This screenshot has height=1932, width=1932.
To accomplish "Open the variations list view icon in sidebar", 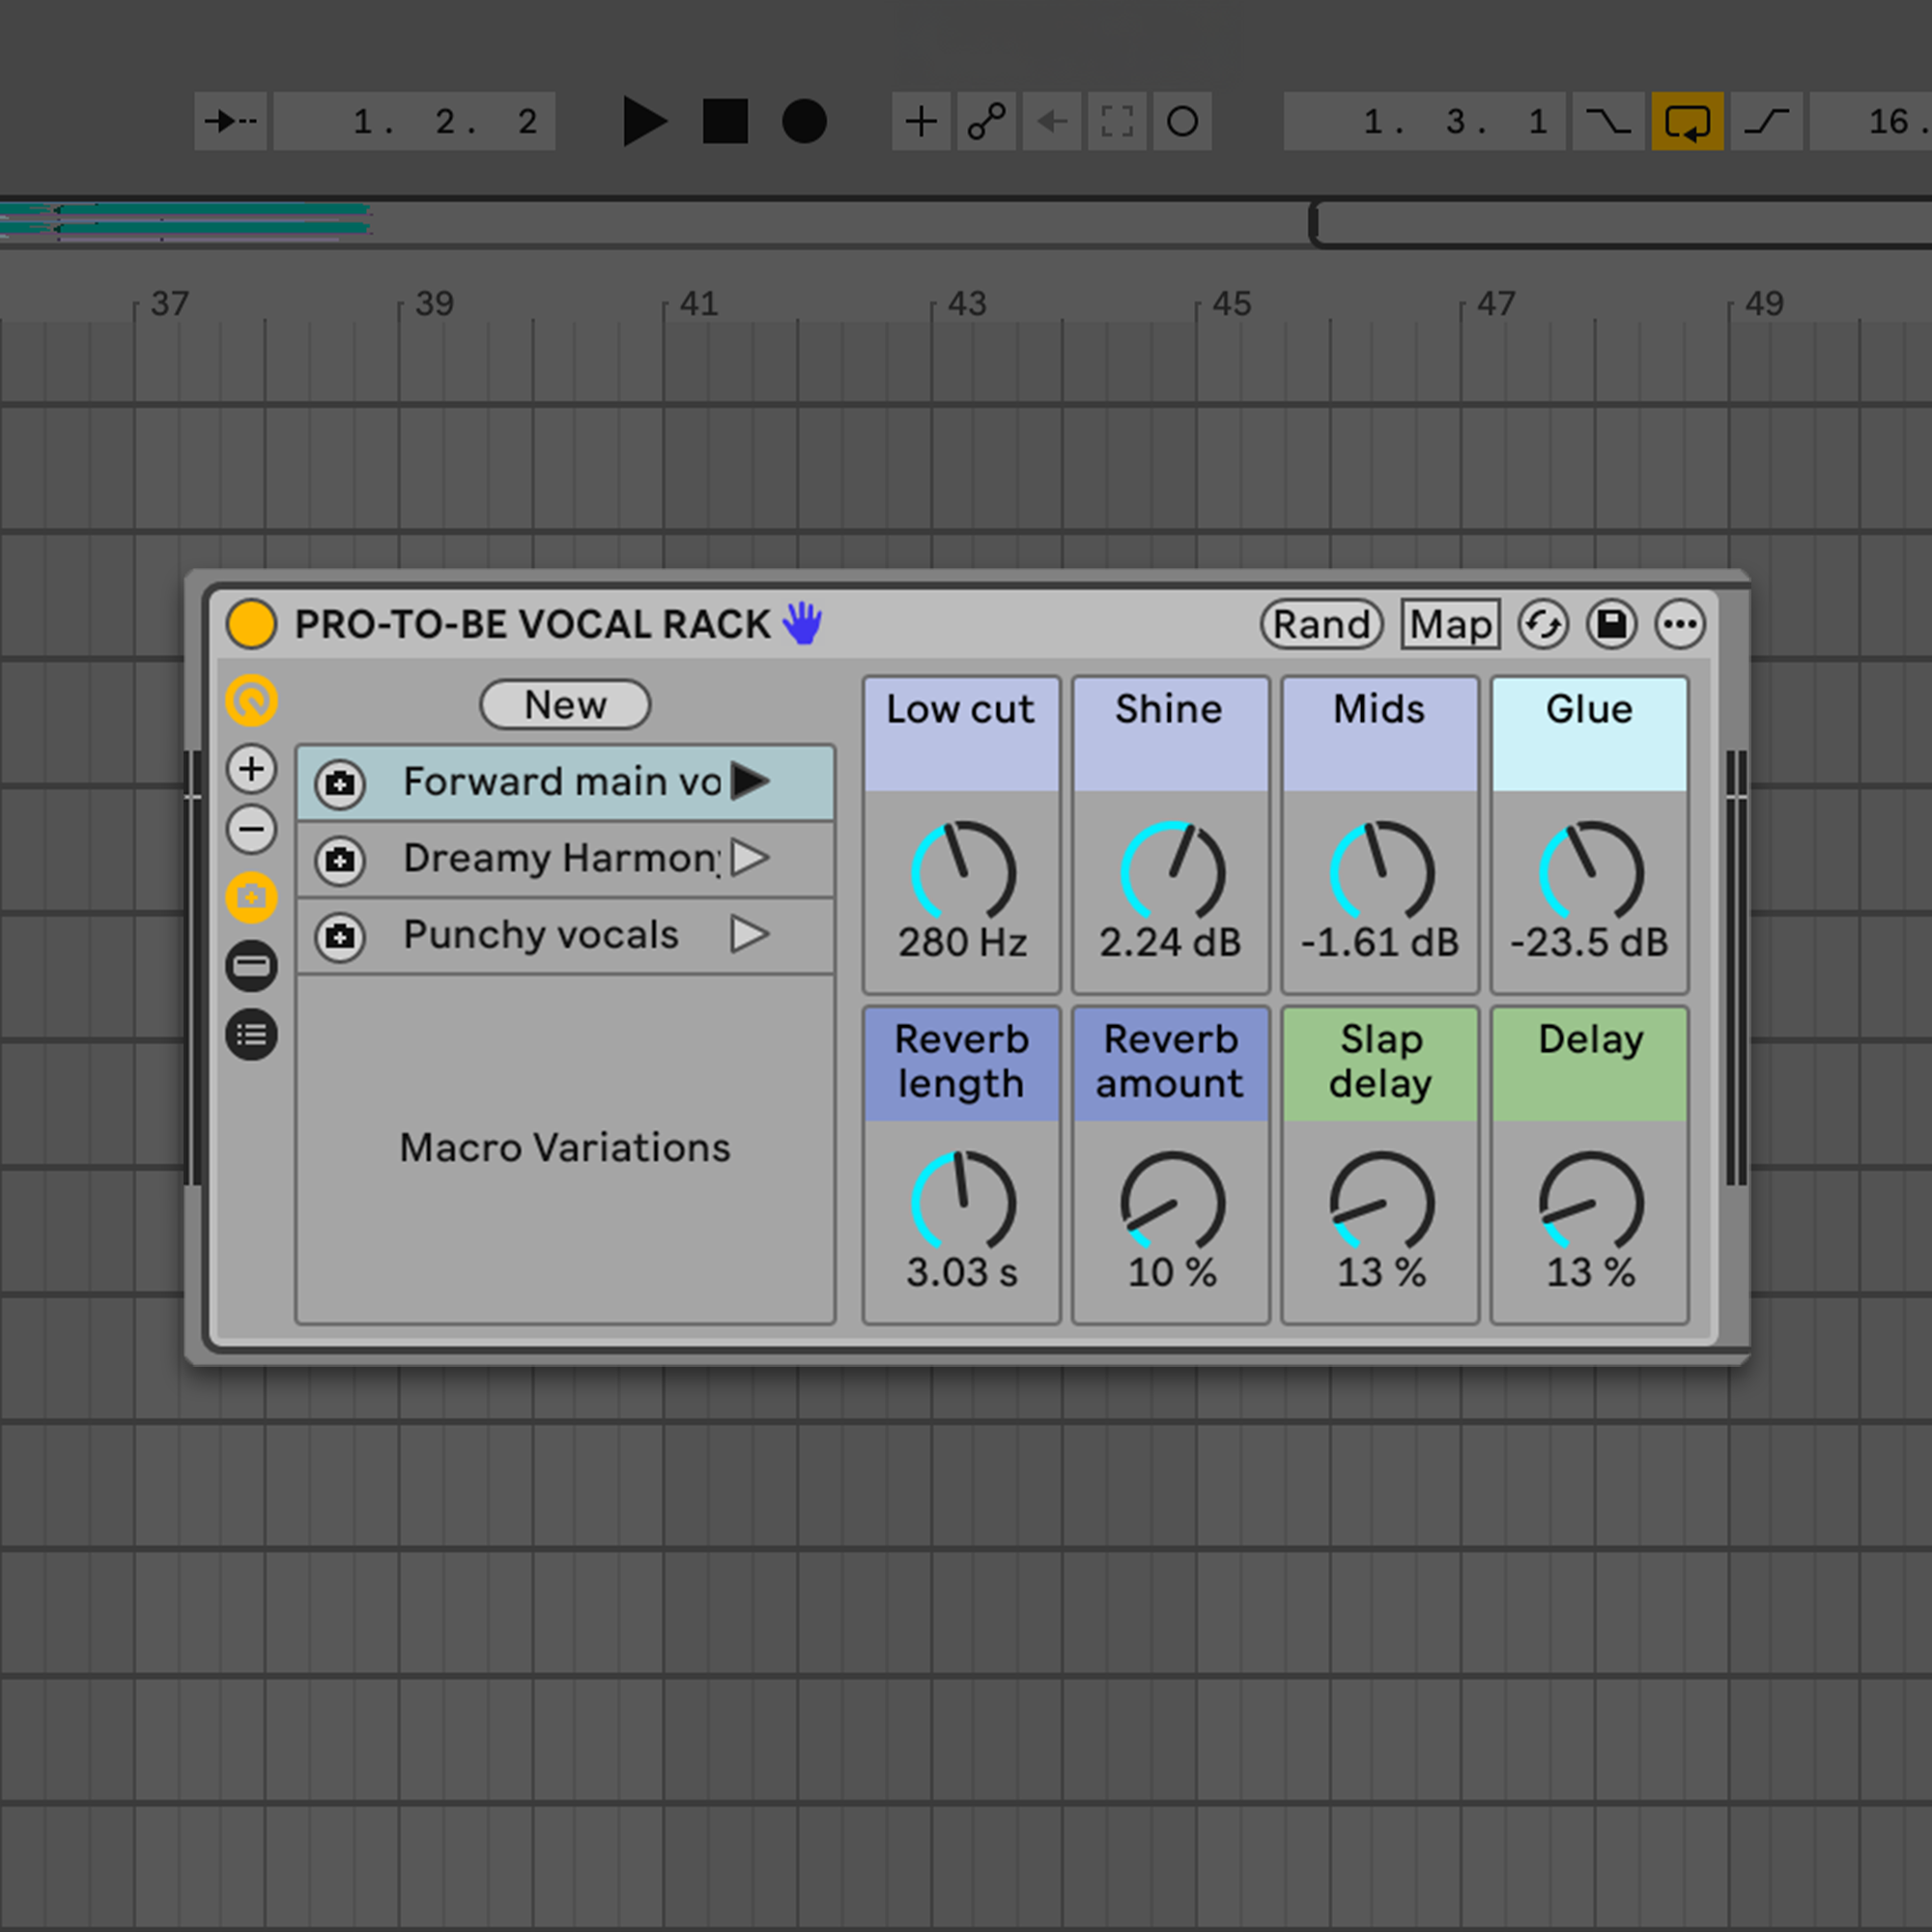I will point(251,1034).
